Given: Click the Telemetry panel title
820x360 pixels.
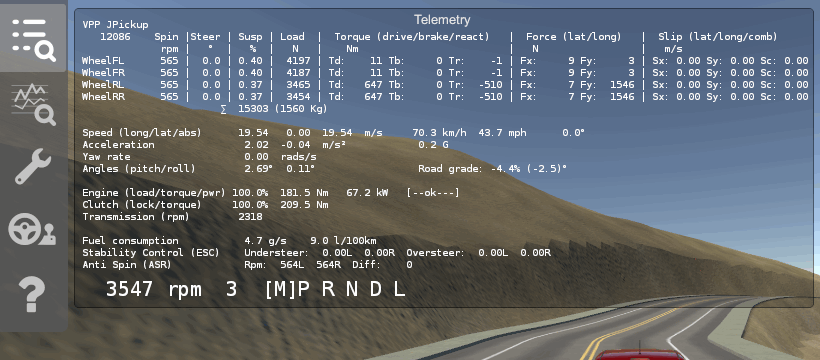Looking at the screenshot, I should pyautogui.click(x=442, y=20).
